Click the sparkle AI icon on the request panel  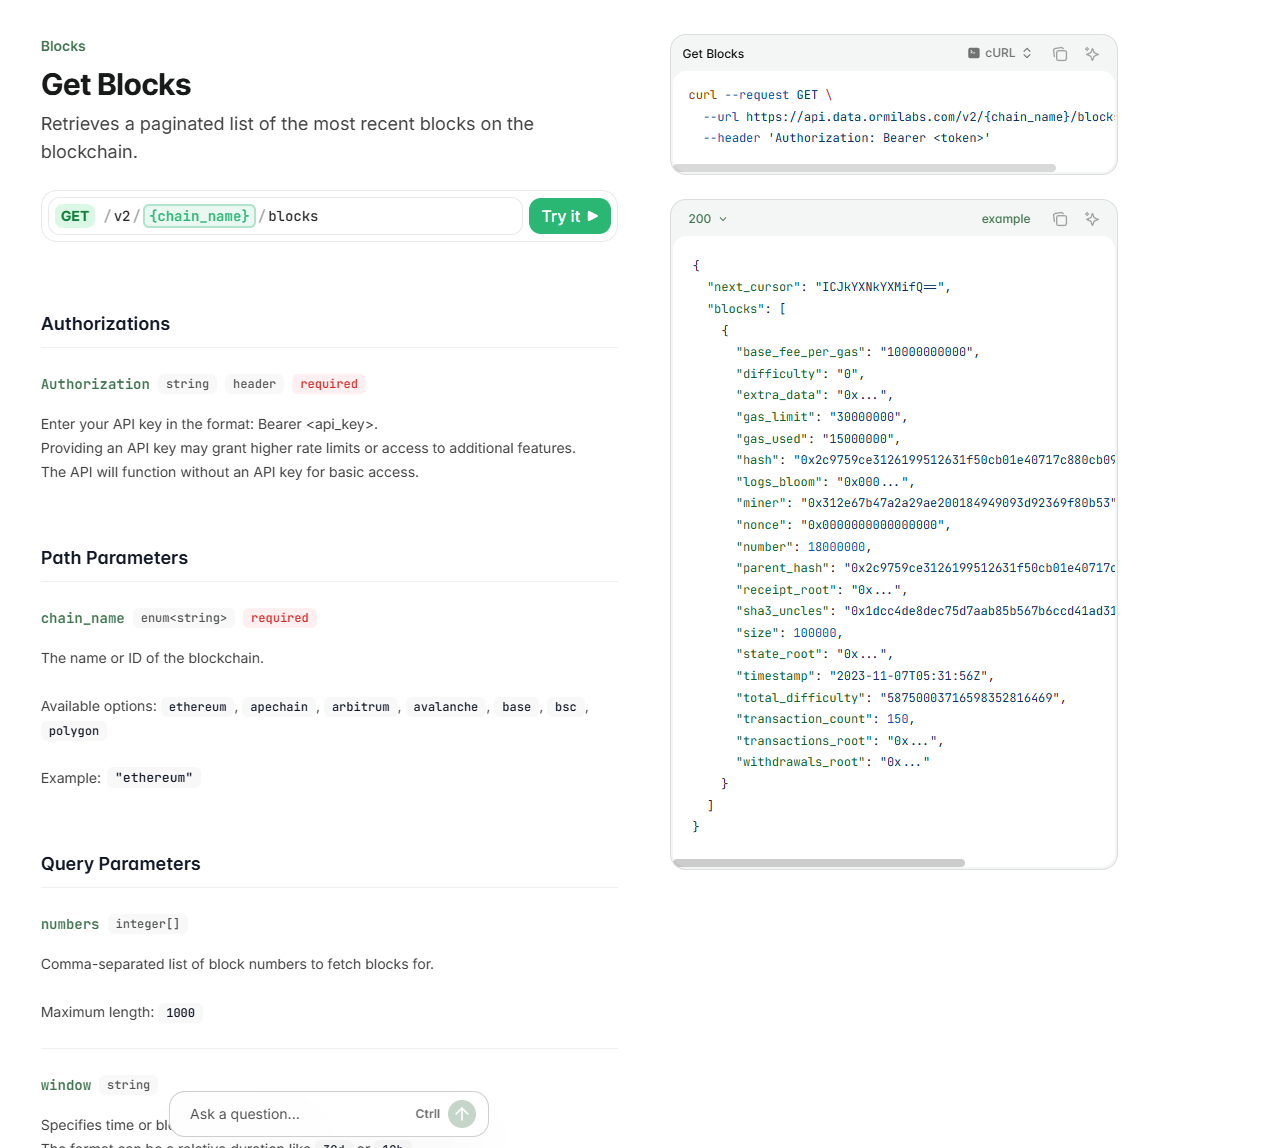(1091, 54)
